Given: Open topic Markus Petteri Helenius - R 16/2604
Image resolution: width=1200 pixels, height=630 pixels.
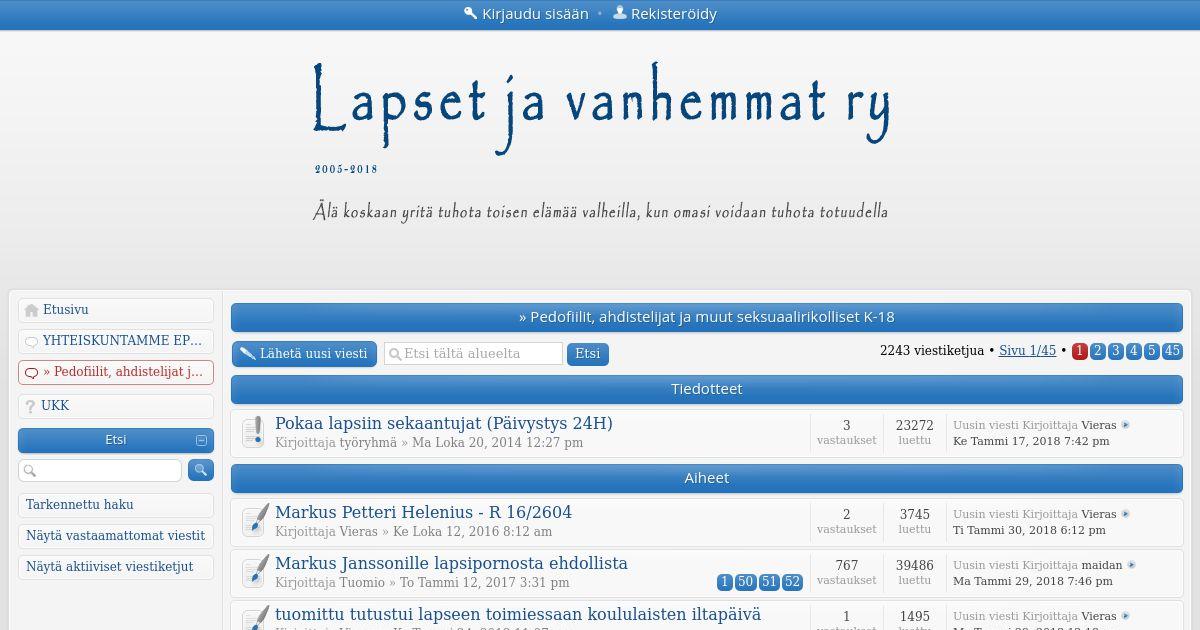Looking at the screenshot, I should coord(423,512).
